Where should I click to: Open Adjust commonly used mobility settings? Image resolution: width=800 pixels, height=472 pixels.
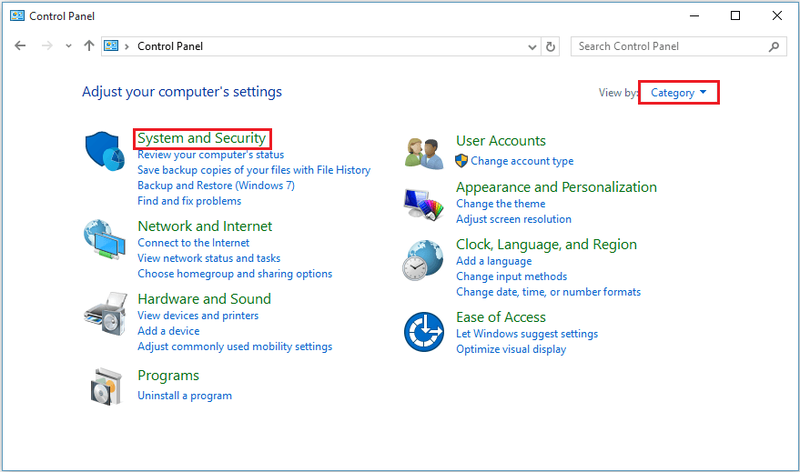[235, 346]
